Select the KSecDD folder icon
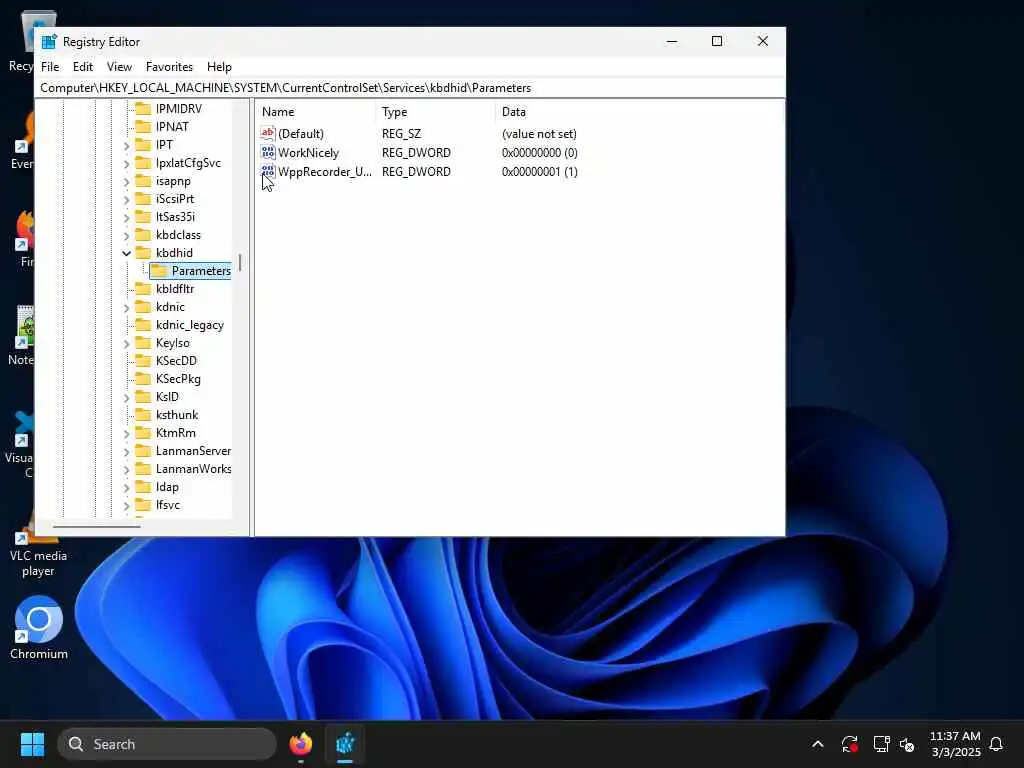 (142, 360)
